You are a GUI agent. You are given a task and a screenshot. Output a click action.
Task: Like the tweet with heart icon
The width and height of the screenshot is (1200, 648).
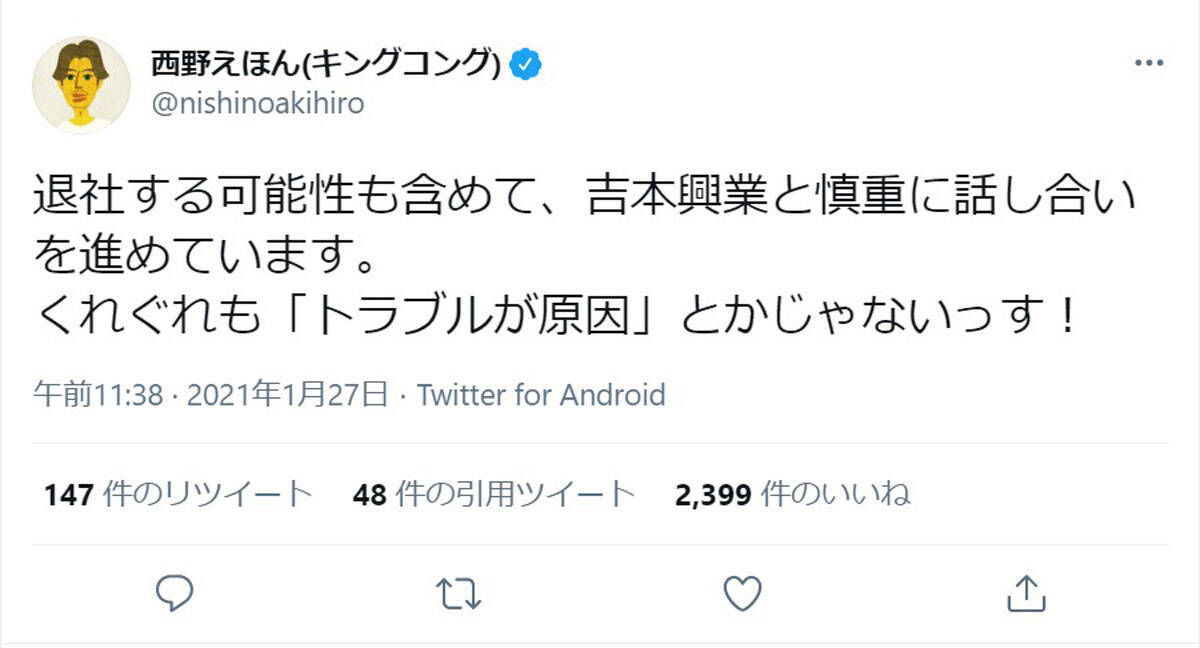742,593
